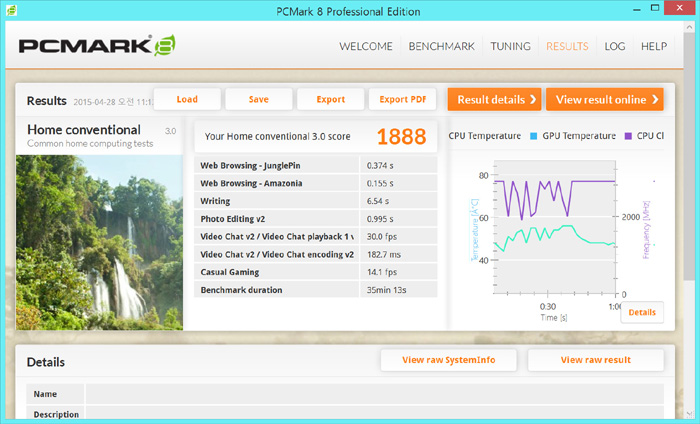Click 'GPU Temperature' legend label
700x424 pixels.
pyautogui.click(x=579, y=136)
